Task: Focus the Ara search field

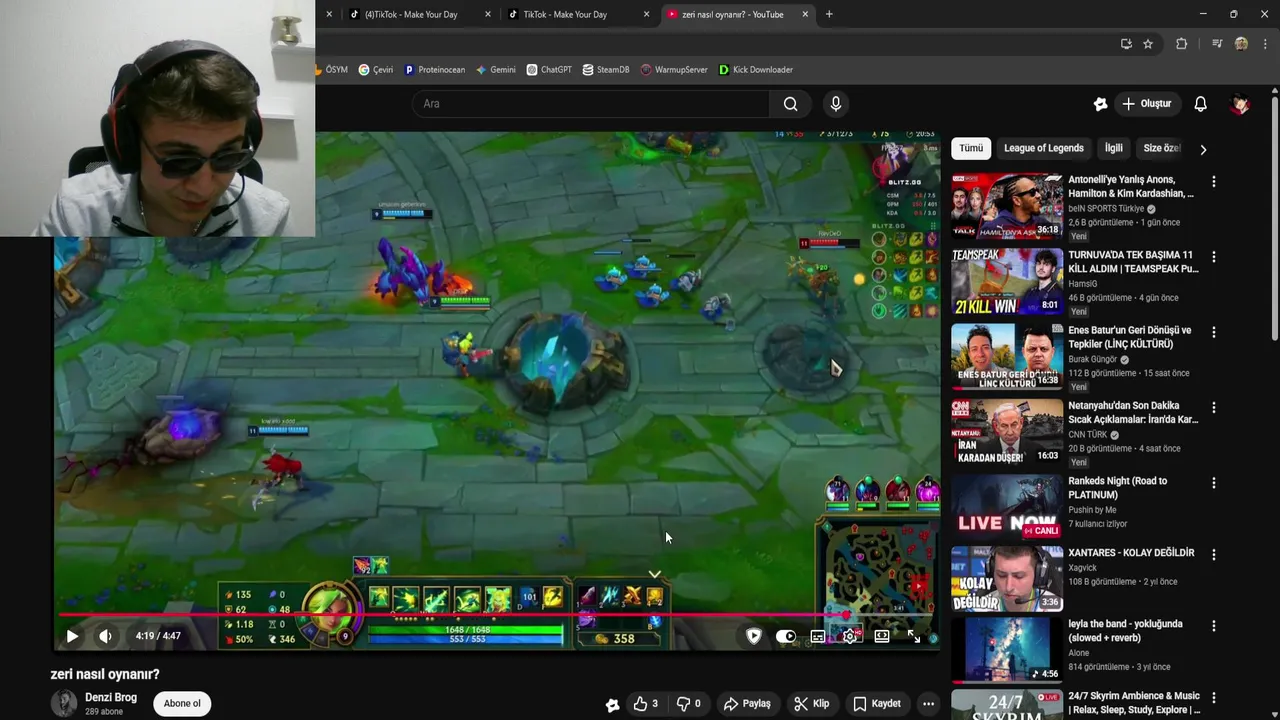Action: tap(591, 104)
